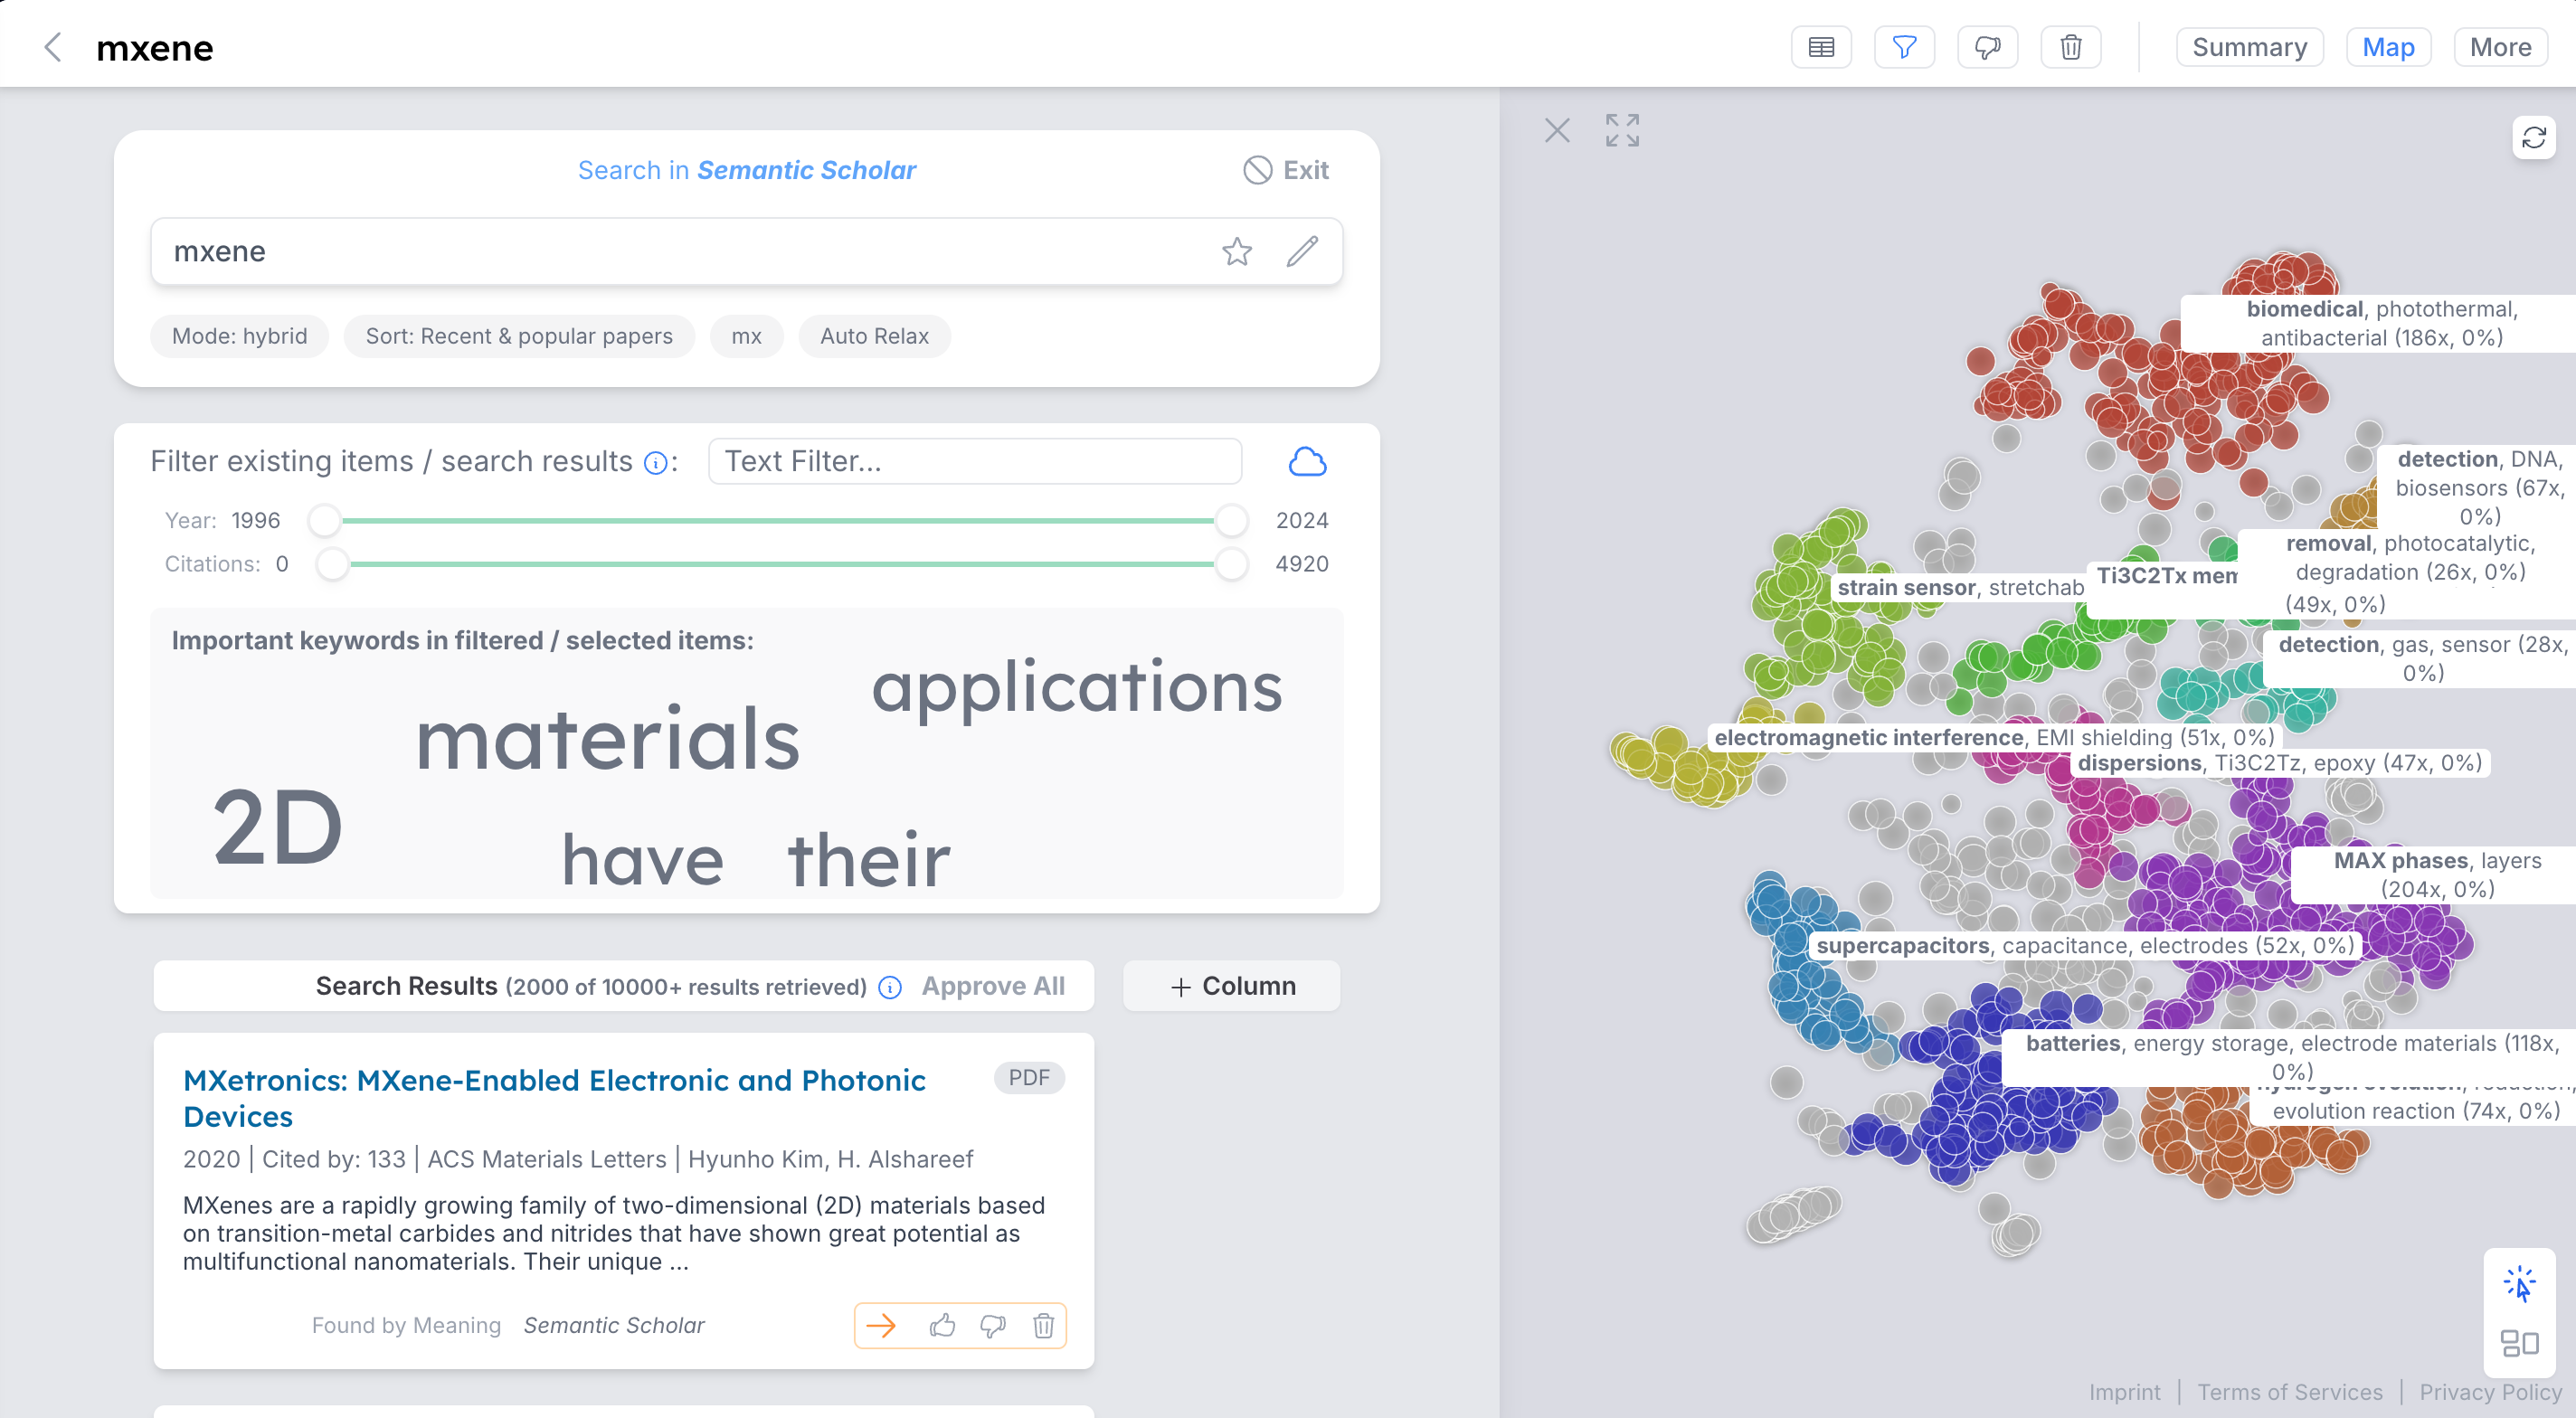Select the keyword 'materials'
Image resolution: width=2576 pixels, height=1418 pixels.
click(608, 738)
